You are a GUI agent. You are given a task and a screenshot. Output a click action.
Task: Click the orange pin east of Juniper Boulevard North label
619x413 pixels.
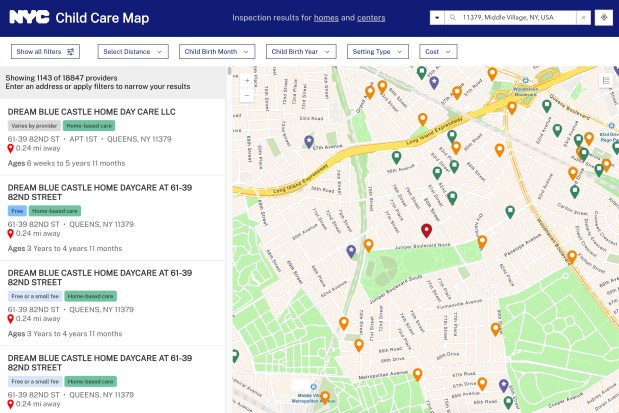[x=482, y=242]
